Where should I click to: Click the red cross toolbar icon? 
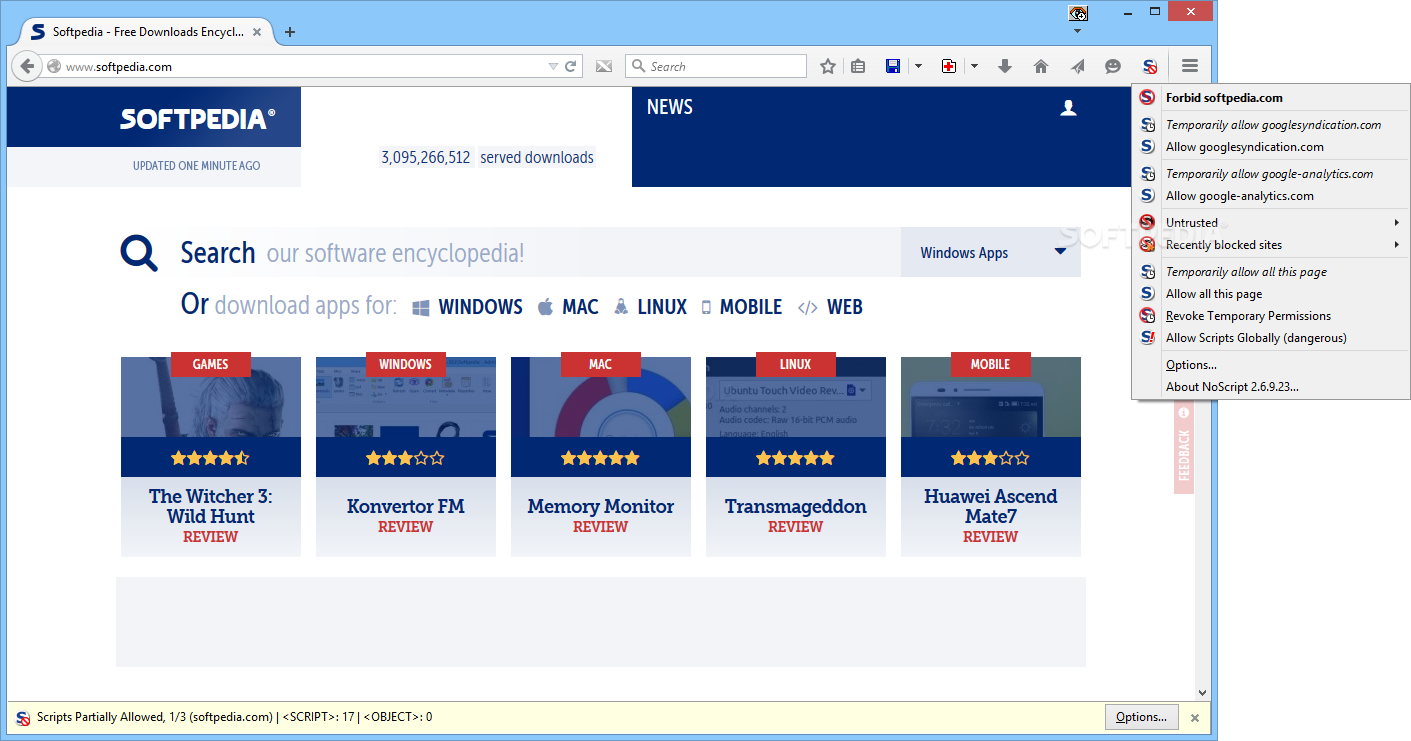pos(949,66)
